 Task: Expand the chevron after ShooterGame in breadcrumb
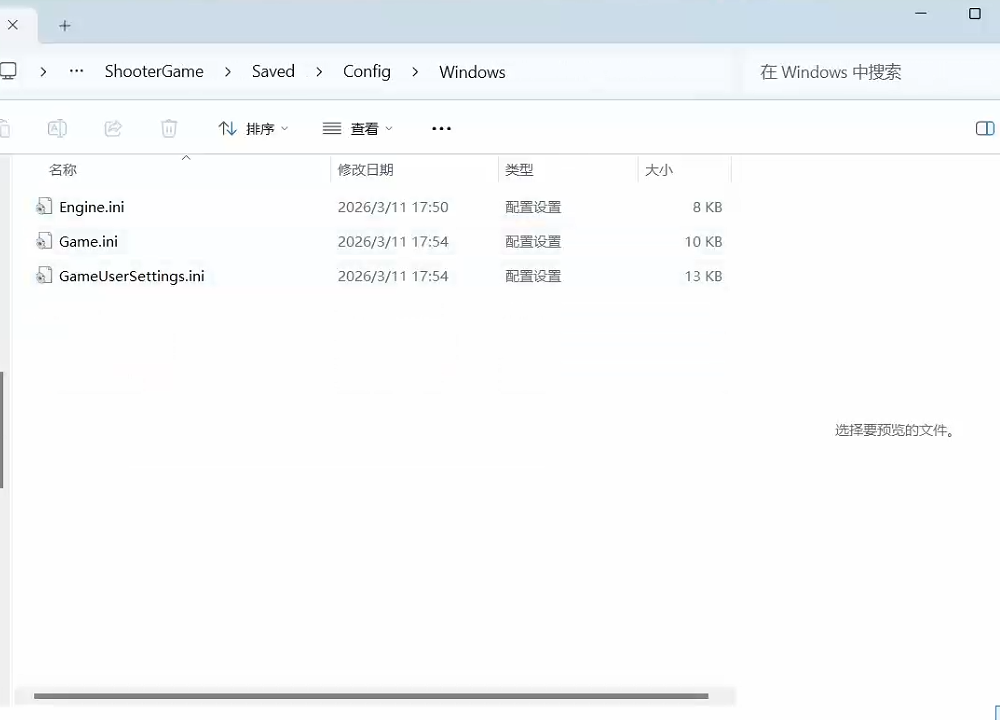[228, 72]
